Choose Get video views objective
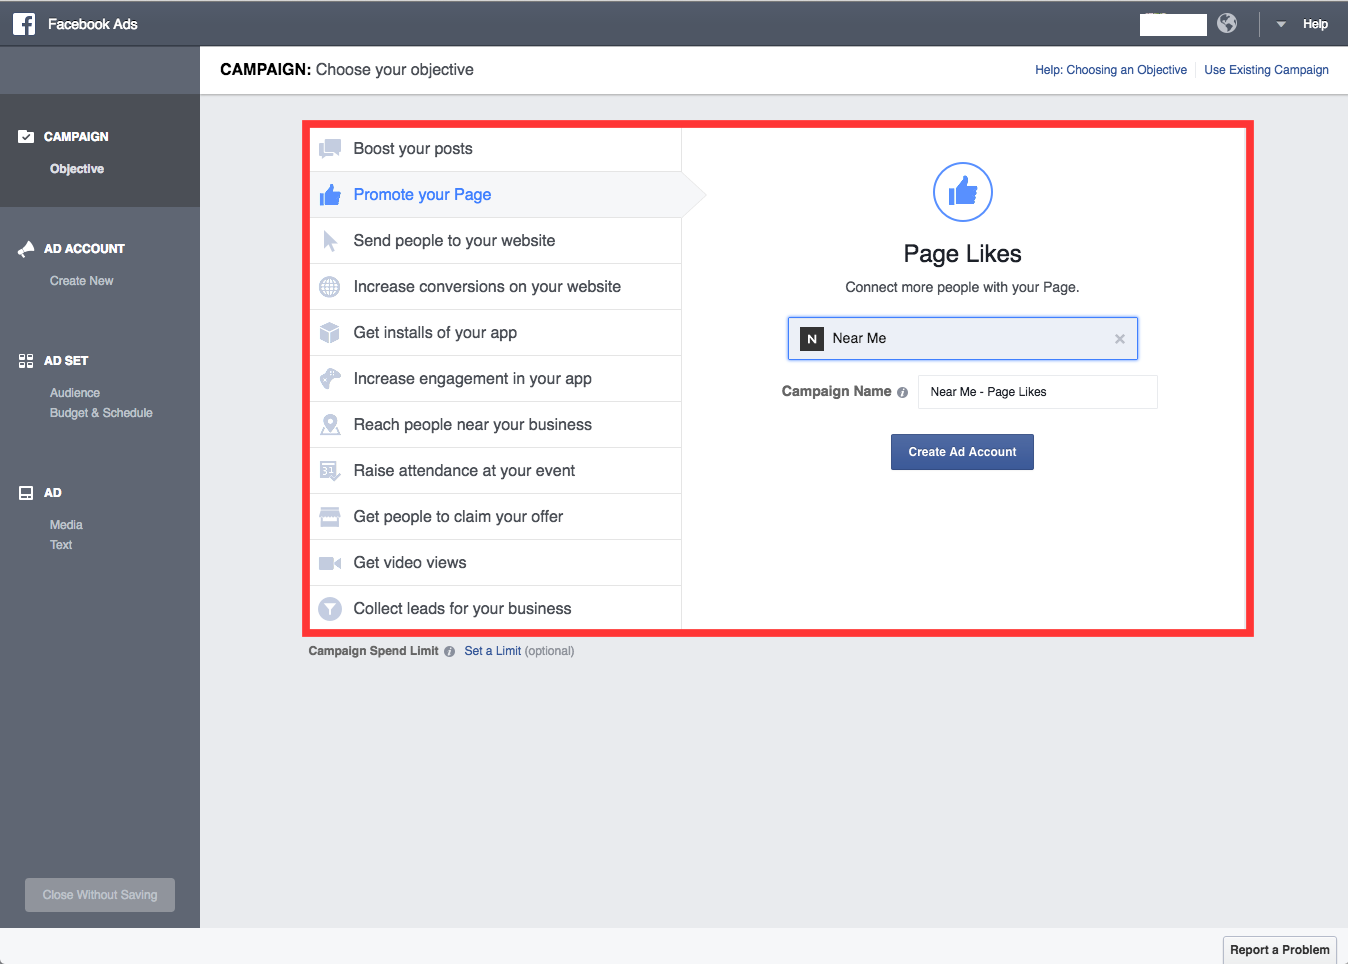The image size is (1348, 964). pos(496,563)
